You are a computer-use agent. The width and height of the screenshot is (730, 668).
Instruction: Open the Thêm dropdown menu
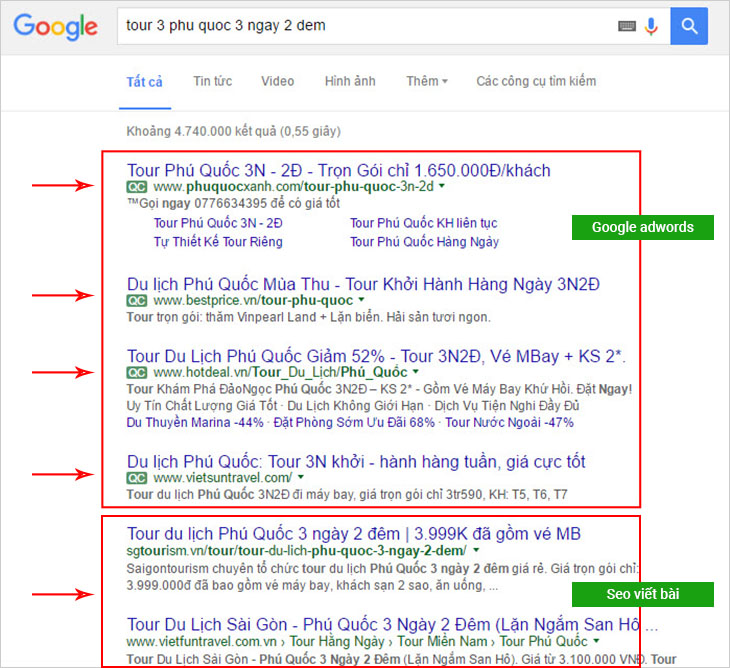tap(427, 81)
